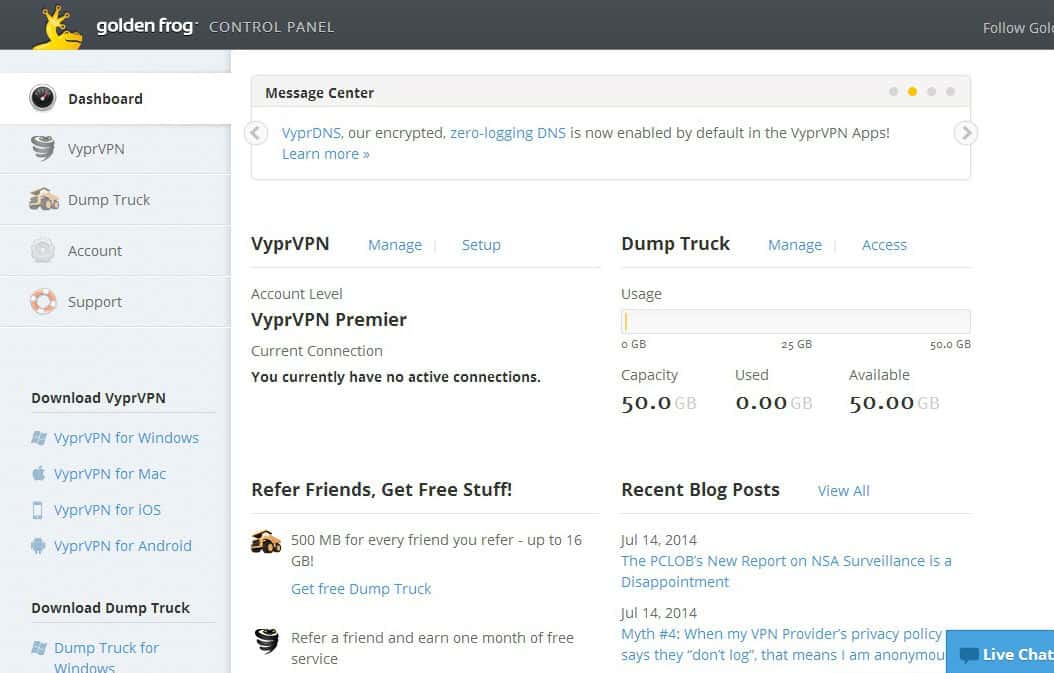Click the frog icon next to refer-a-friend service
Viewport: 1054px width, 673px height.
(x=265, y=639)
